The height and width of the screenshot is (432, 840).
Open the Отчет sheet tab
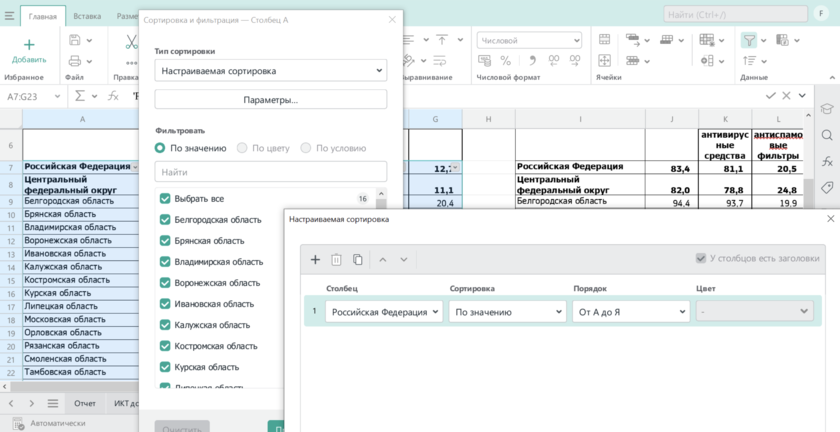[85, 403]
